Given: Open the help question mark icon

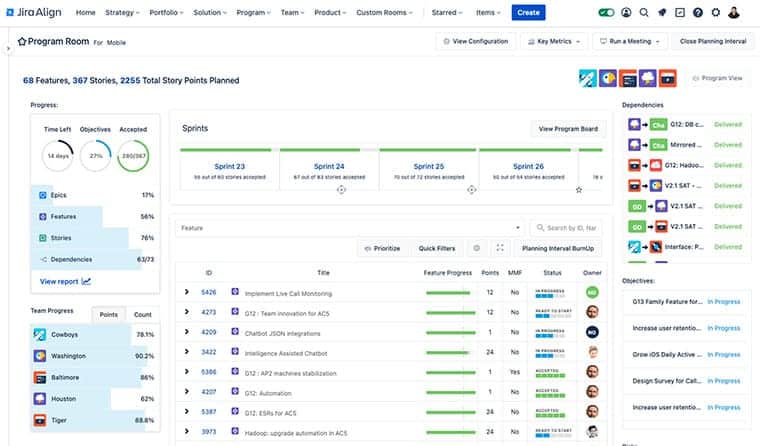Looking at the screenshot, I should coord(698,13).
